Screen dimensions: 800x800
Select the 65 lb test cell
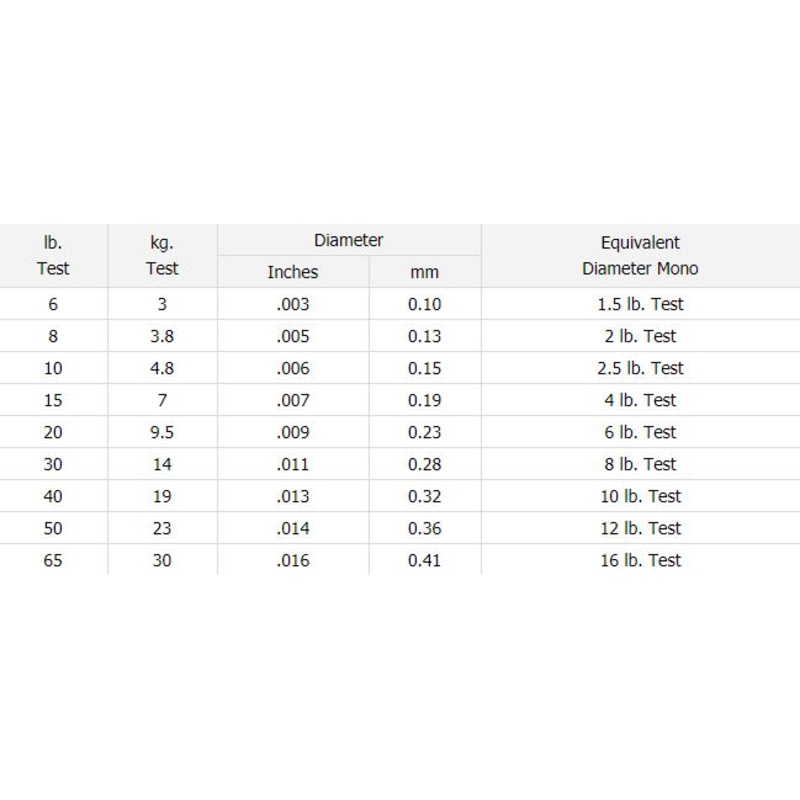point(53,560)
